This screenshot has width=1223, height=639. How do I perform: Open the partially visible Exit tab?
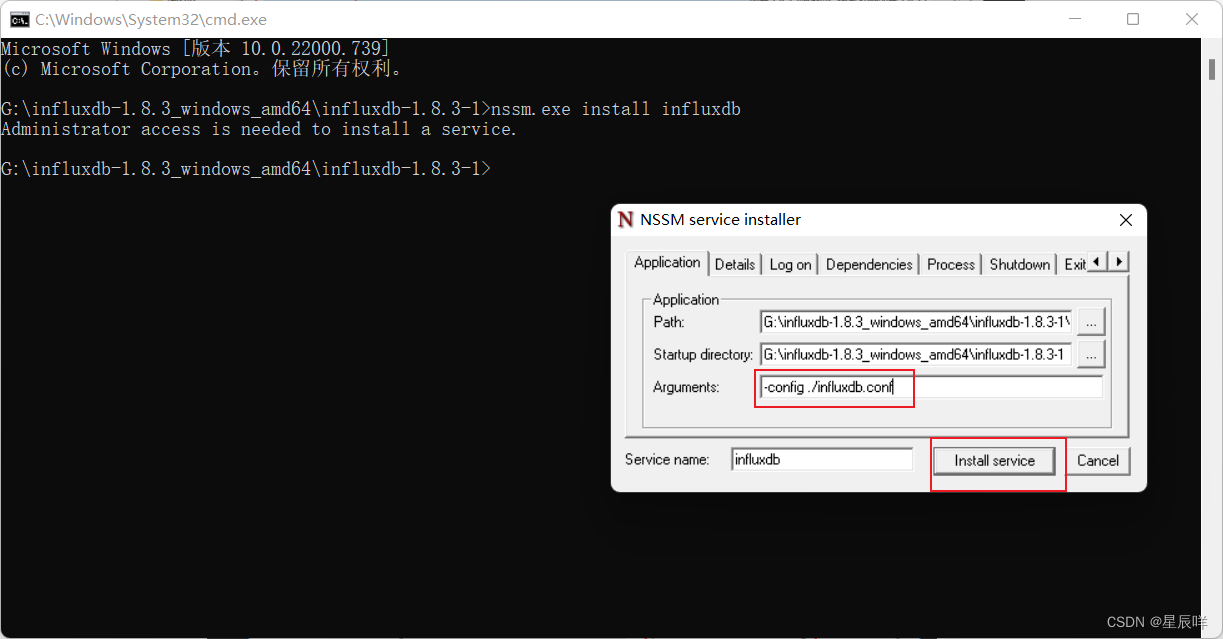click(x=1074, y=264)
